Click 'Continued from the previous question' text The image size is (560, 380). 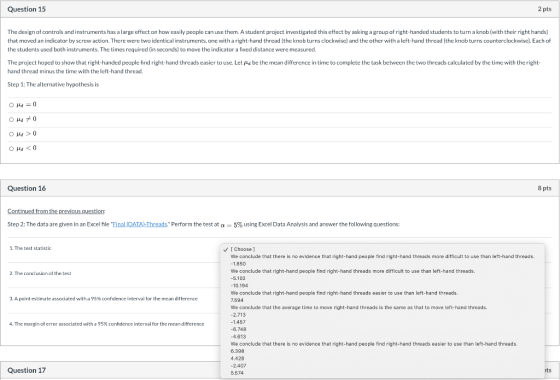pyautogui.click(x=56, y=211)
